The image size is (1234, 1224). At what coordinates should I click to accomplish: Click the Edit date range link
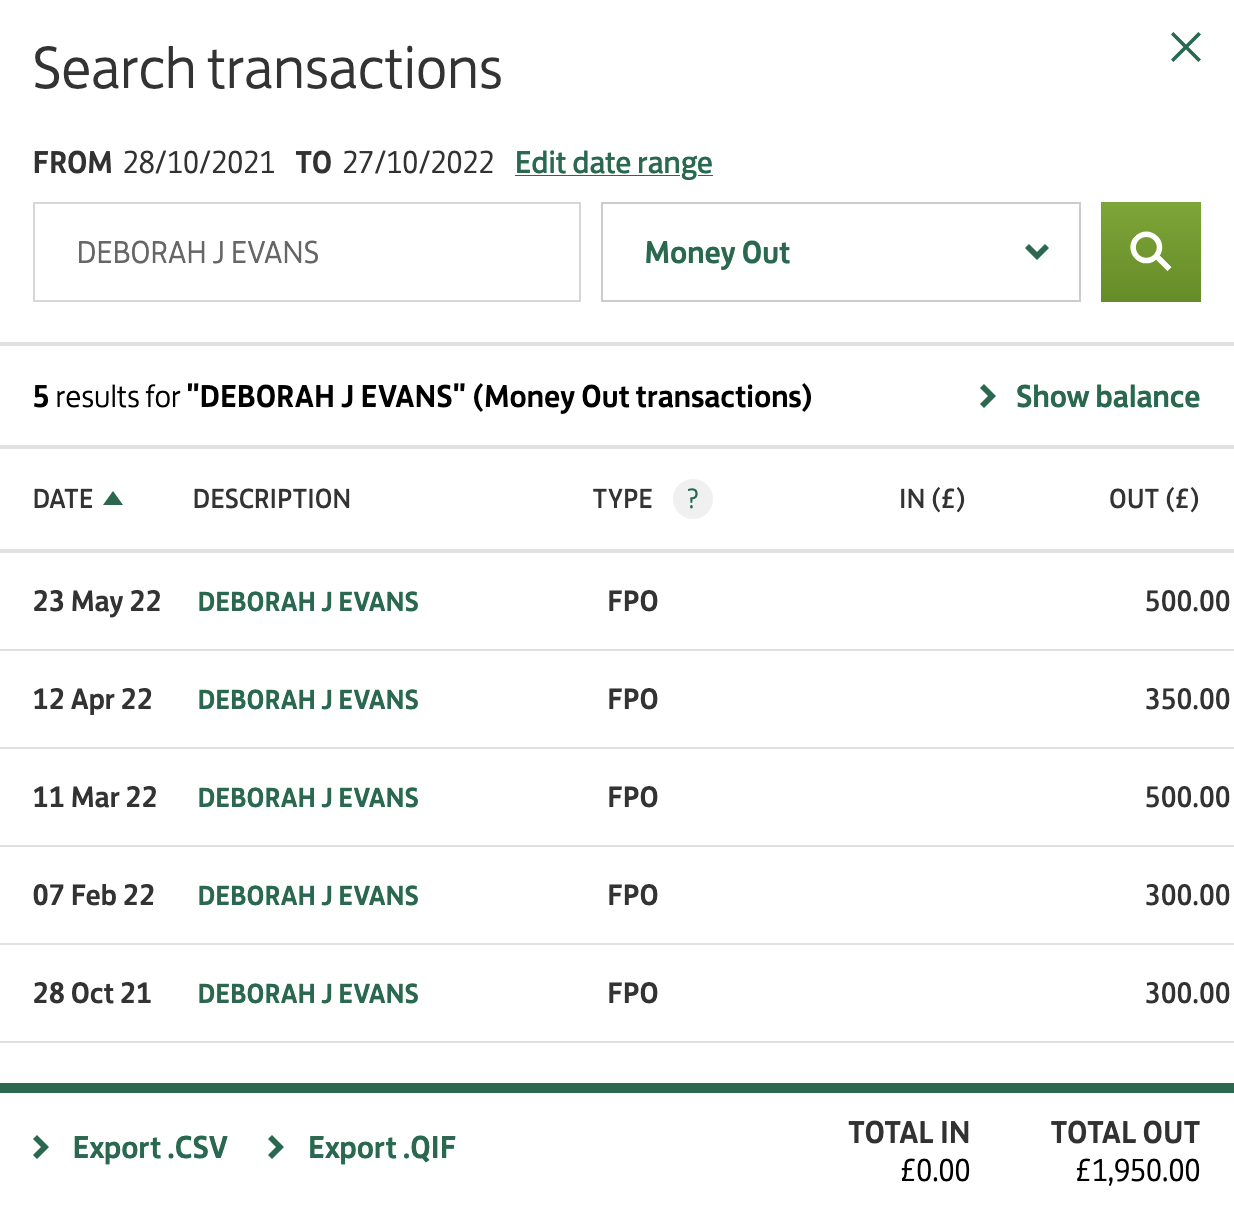pos(613,162)
